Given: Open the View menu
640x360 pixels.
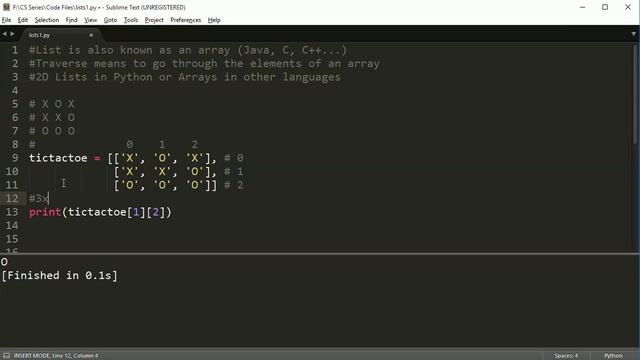Looking at the screenshot, I should click(x=90, y=20).
